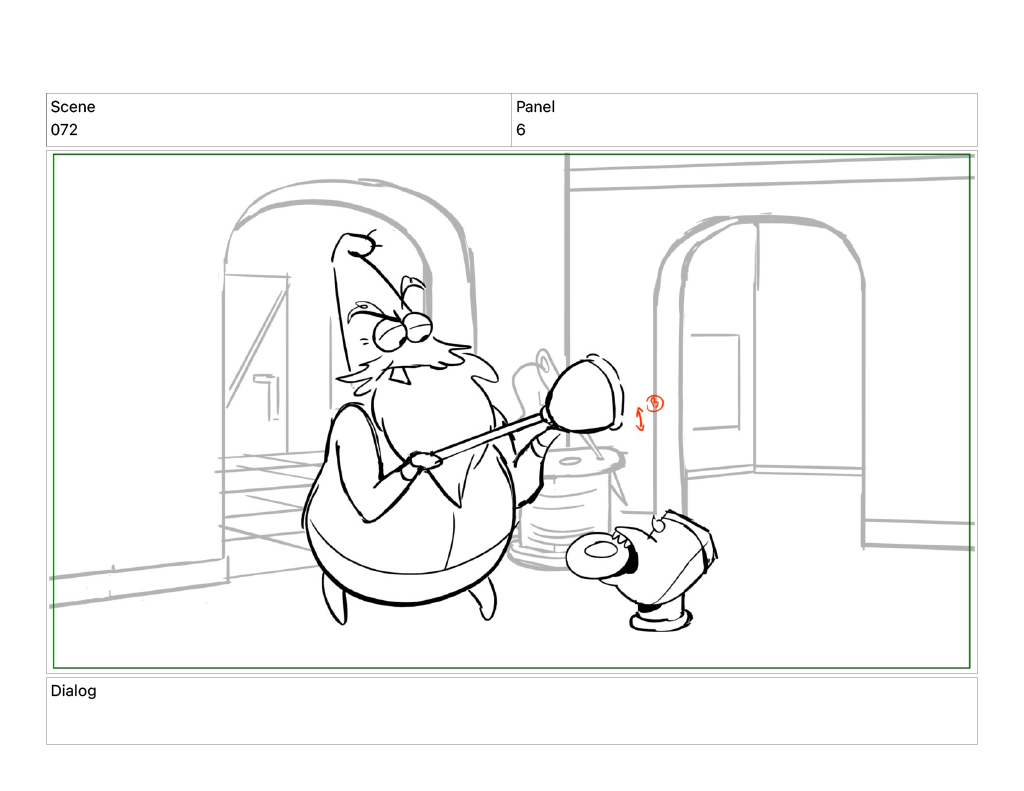Select the scene number 072
Screen dimensions: 1024x791
pyautogui.click(x=64, y=130)
